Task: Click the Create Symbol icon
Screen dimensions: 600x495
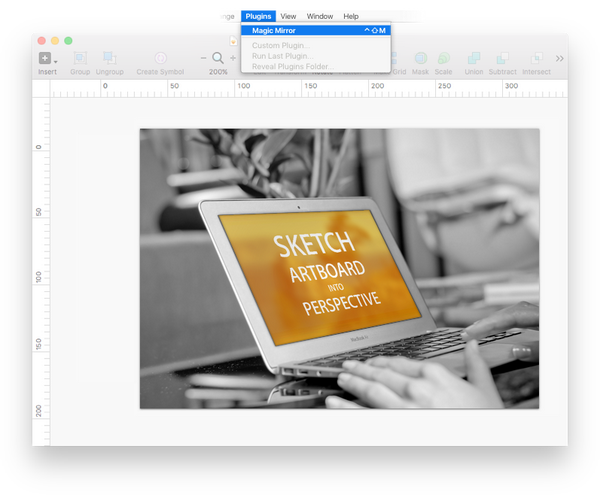Action: tap(160, 58)
